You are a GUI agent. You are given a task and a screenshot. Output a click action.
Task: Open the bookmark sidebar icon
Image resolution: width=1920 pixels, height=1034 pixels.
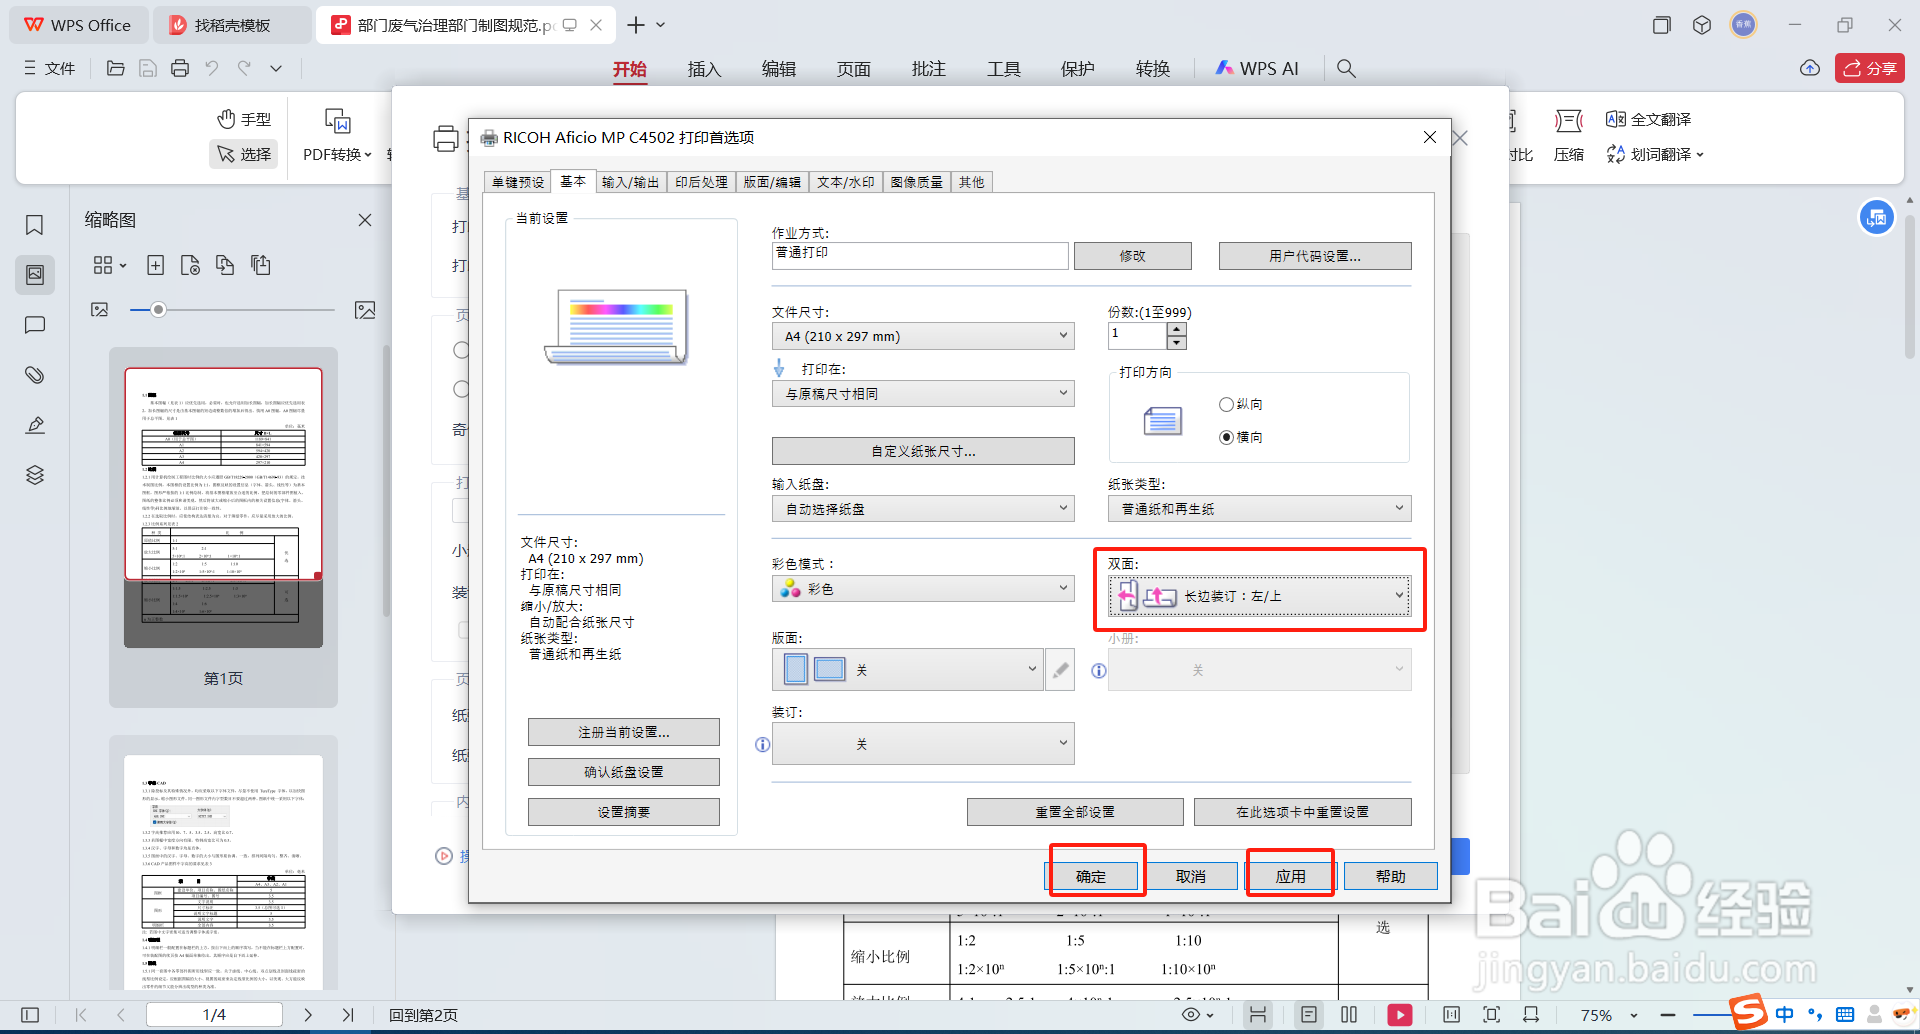tap(35, 225)
